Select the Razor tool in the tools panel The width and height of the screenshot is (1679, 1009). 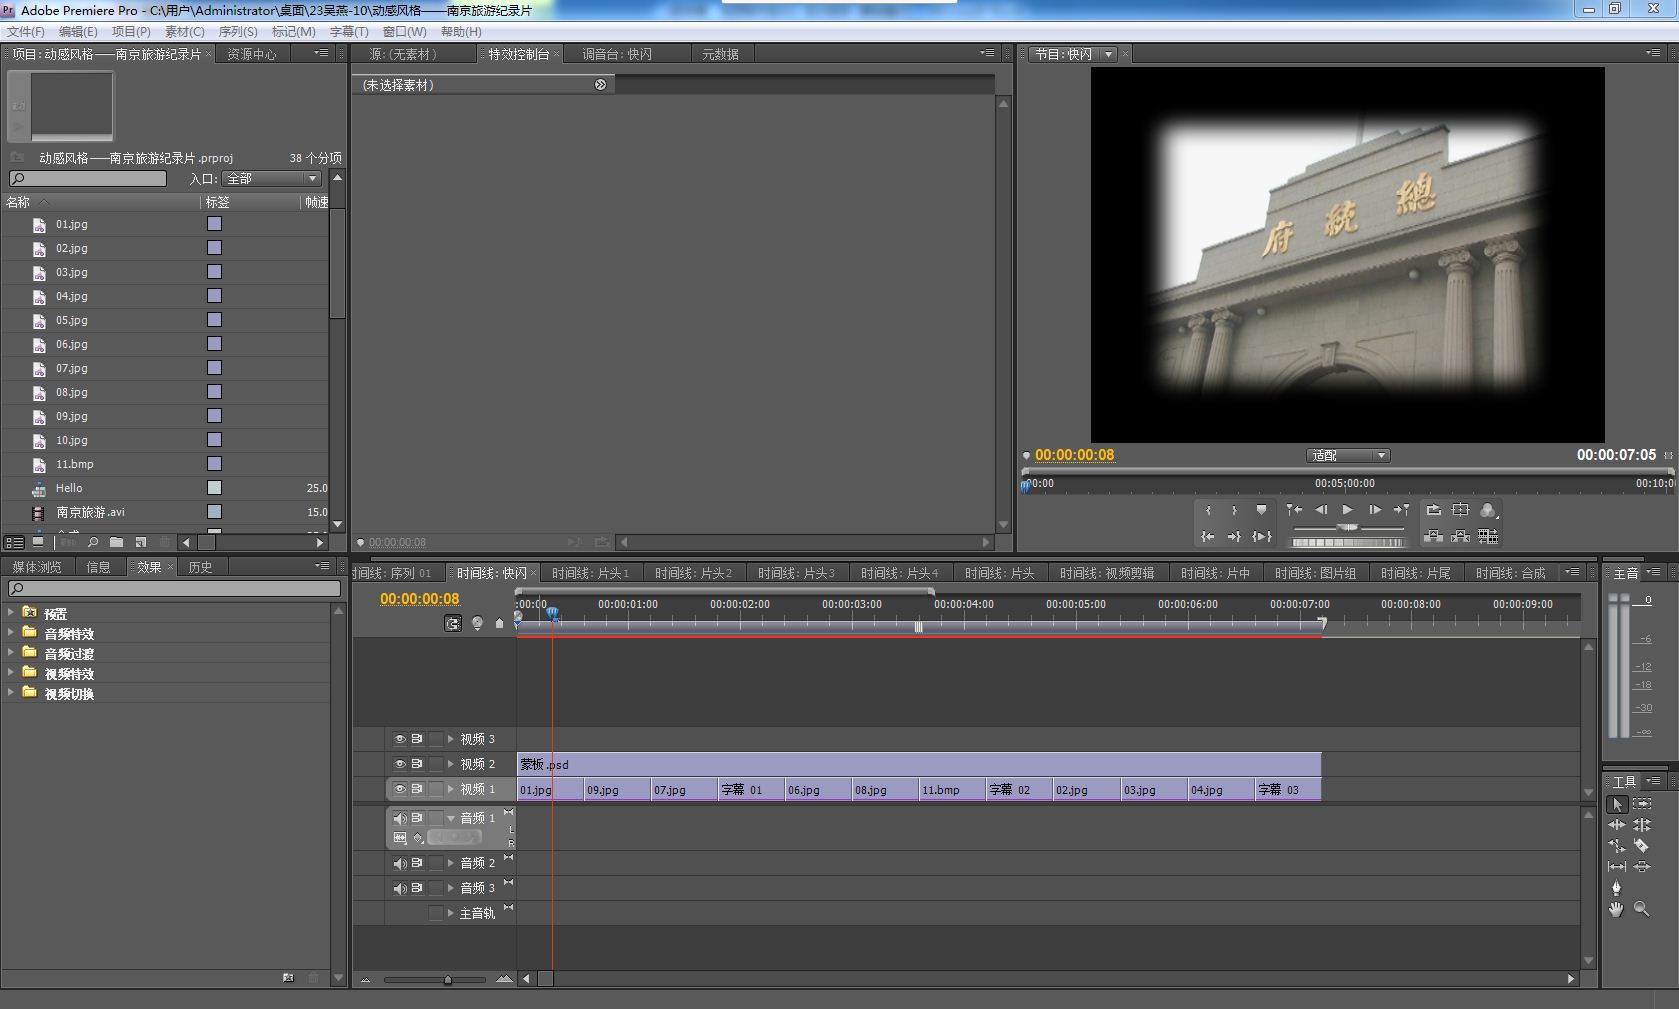click(x=1641, y=846)
